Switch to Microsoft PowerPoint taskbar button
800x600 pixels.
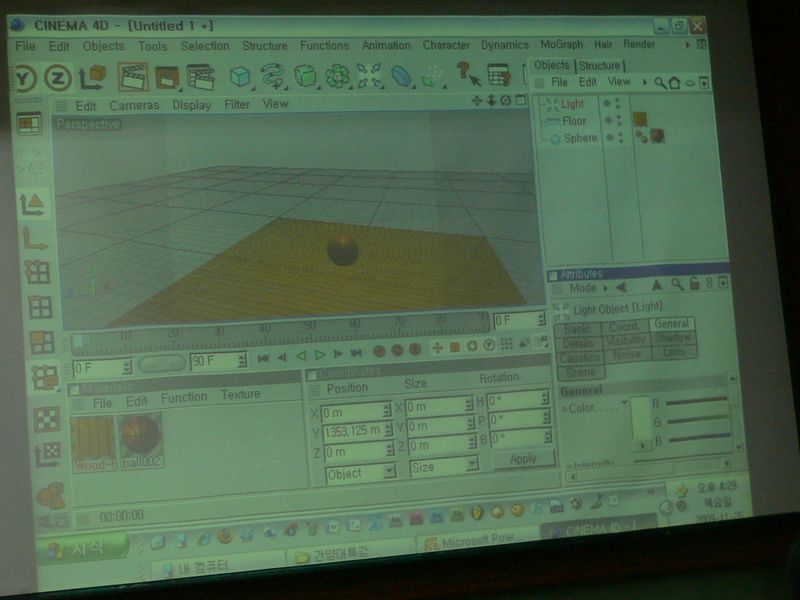click(478, 540)
